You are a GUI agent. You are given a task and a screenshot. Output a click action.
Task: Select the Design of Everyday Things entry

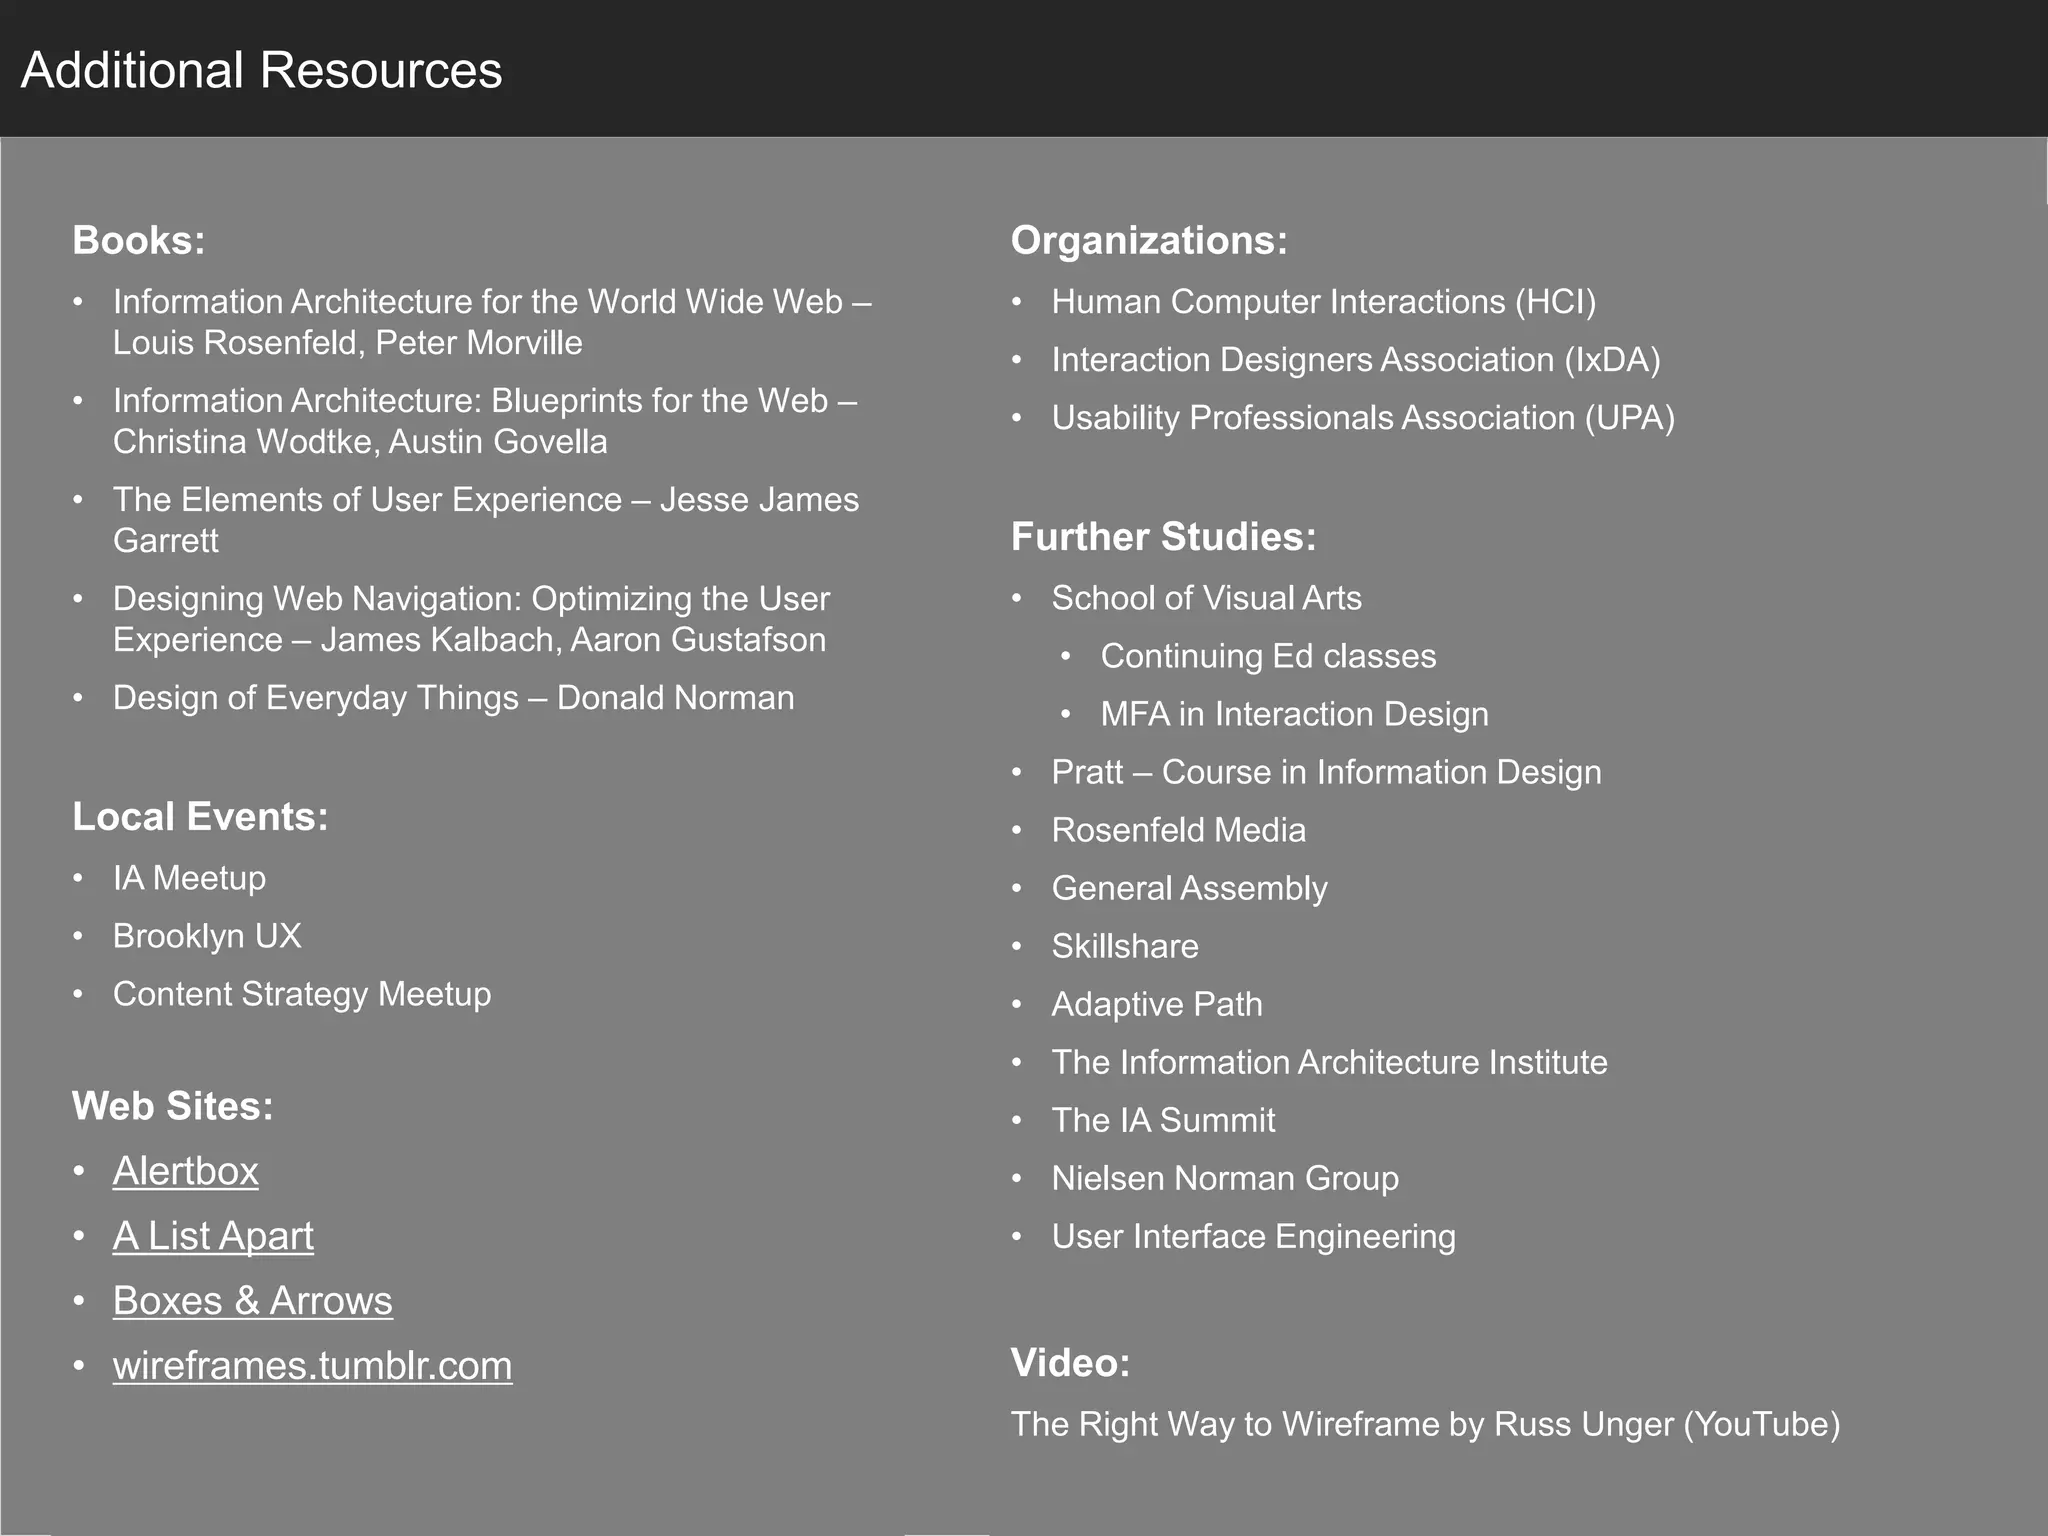[x=453, y=698]
